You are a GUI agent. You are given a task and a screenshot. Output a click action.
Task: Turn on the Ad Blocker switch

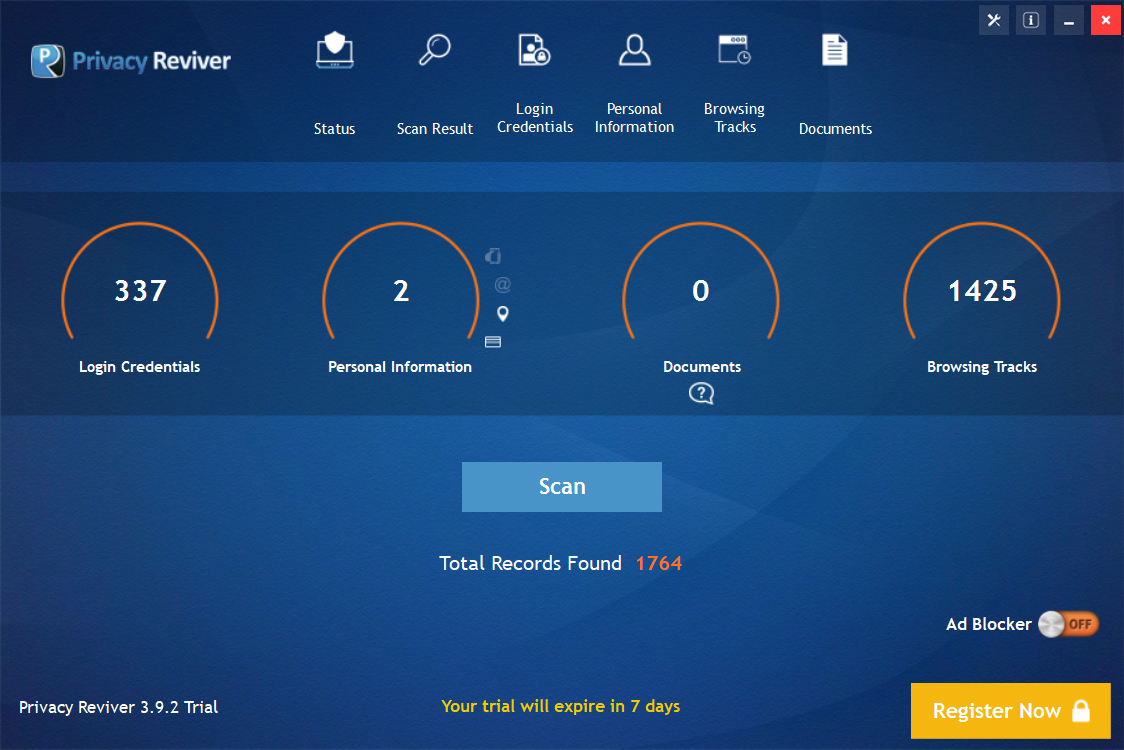[1068, 624]
